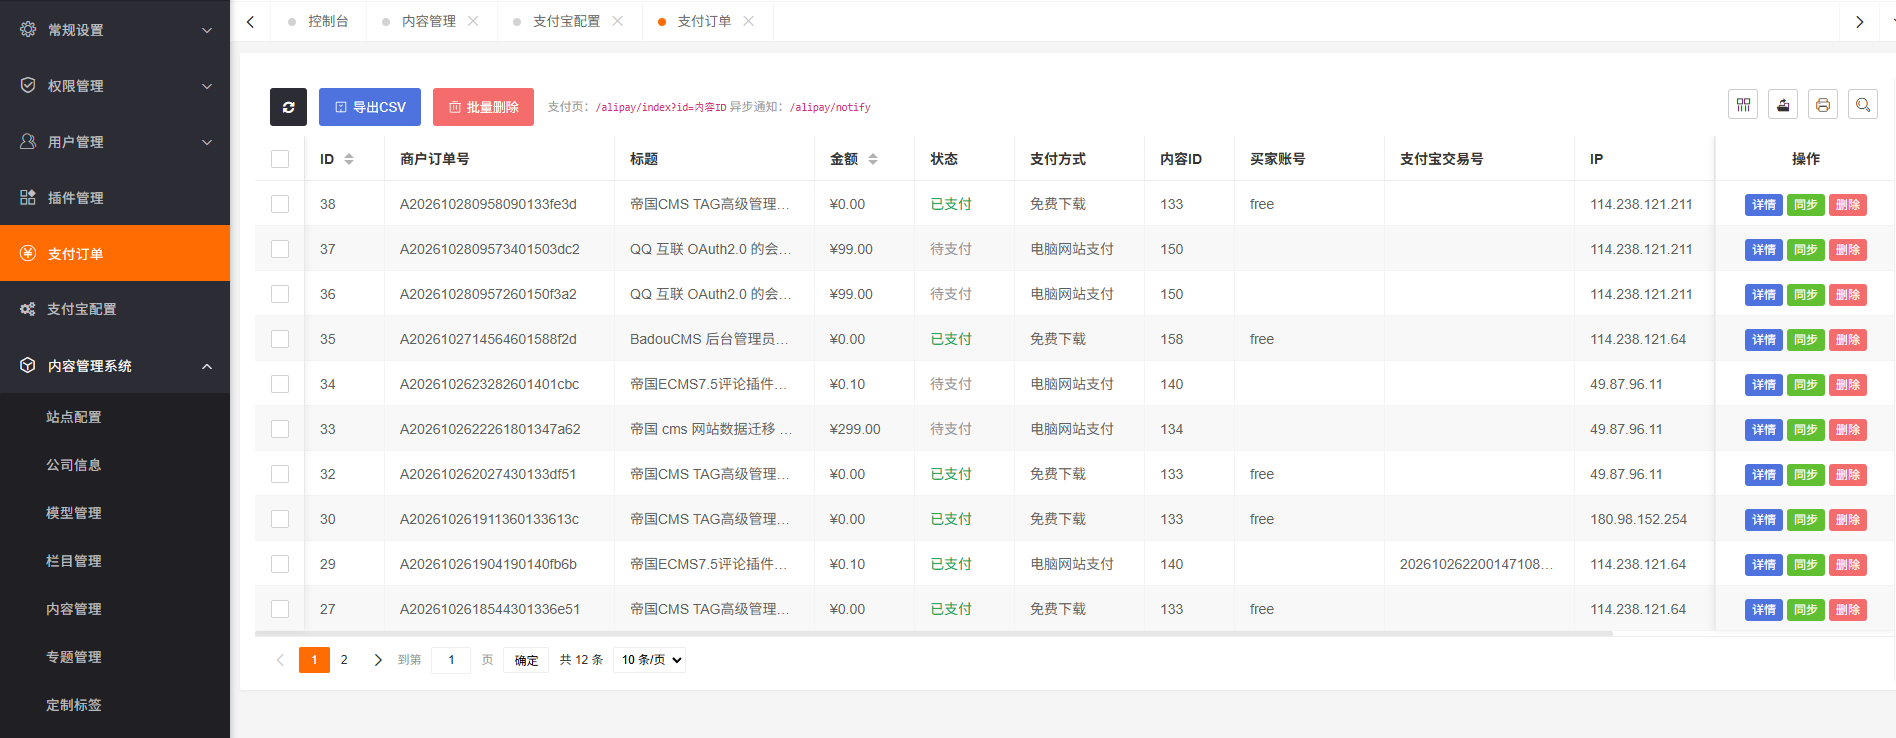The height and width of the screenshot is (738, 1896).
Task: Tick the checkbox for order ID 33
Action: pyautogui.click(x=280, y=429)
